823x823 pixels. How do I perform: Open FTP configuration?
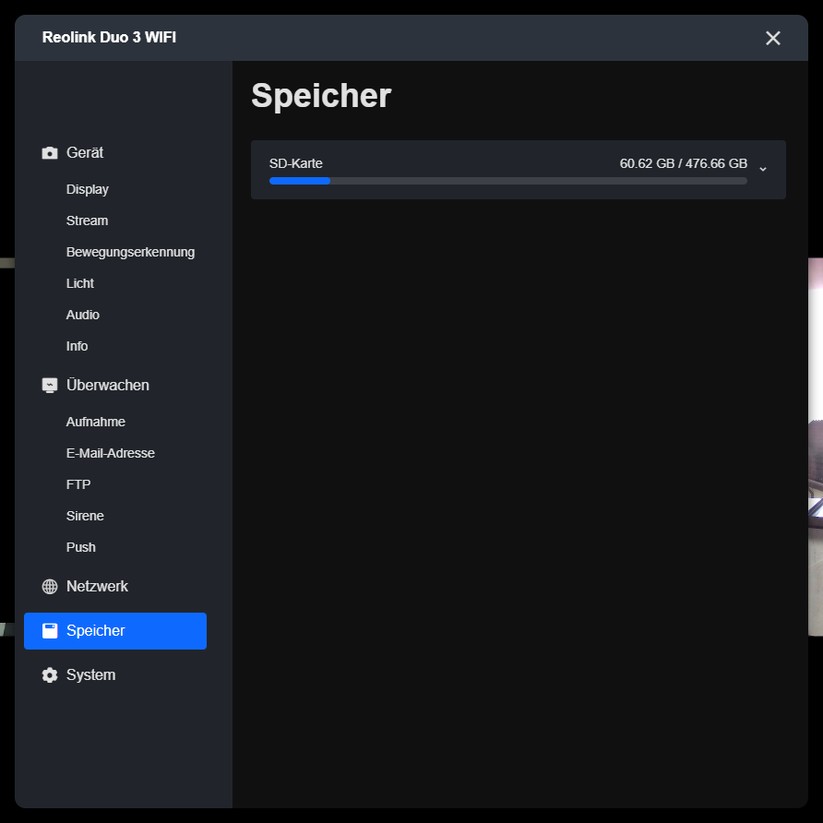pos(78,484)
